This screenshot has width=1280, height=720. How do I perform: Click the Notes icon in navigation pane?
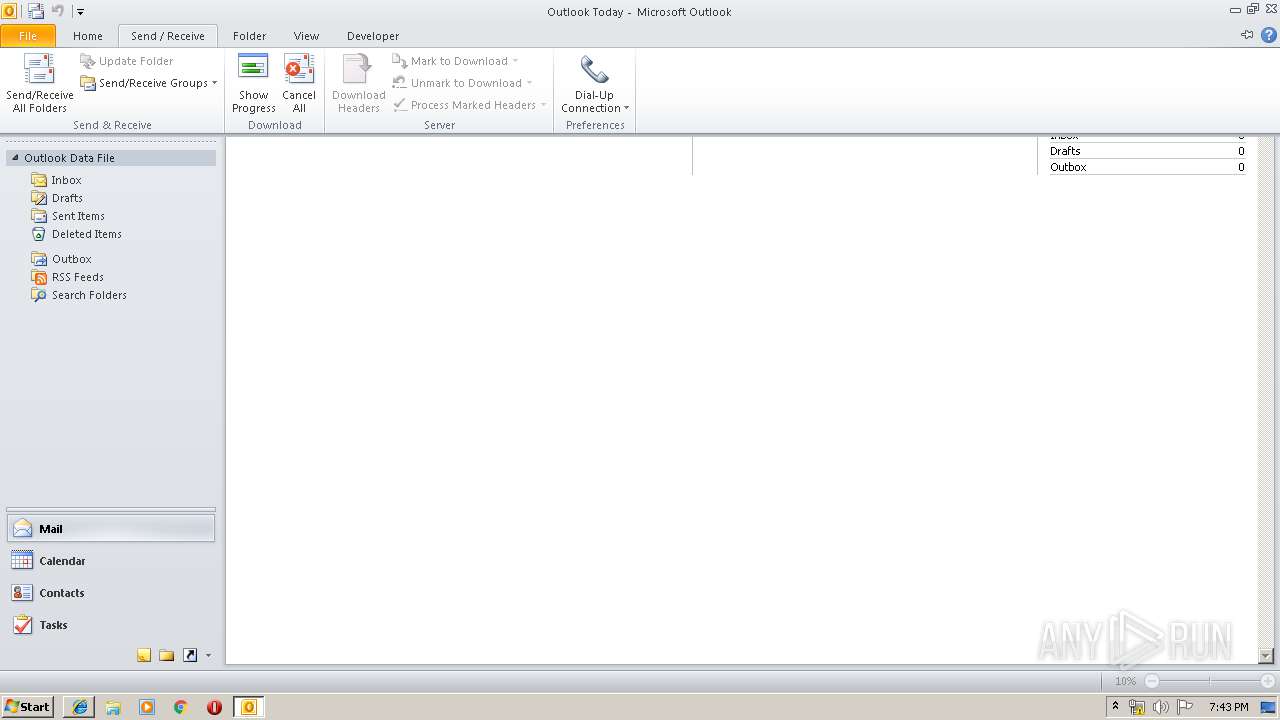[x=144, y=656]
